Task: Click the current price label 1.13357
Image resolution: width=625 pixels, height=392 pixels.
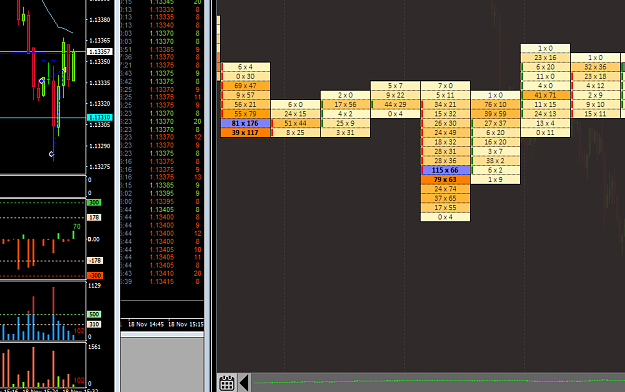Action: coord(100,52)
